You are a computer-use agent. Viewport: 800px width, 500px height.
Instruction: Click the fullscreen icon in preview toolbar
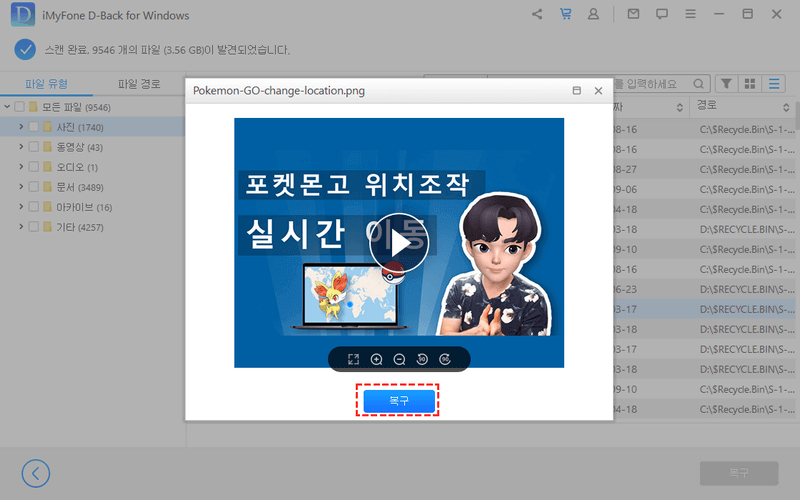pyautogui.click(x=353, y=359)
